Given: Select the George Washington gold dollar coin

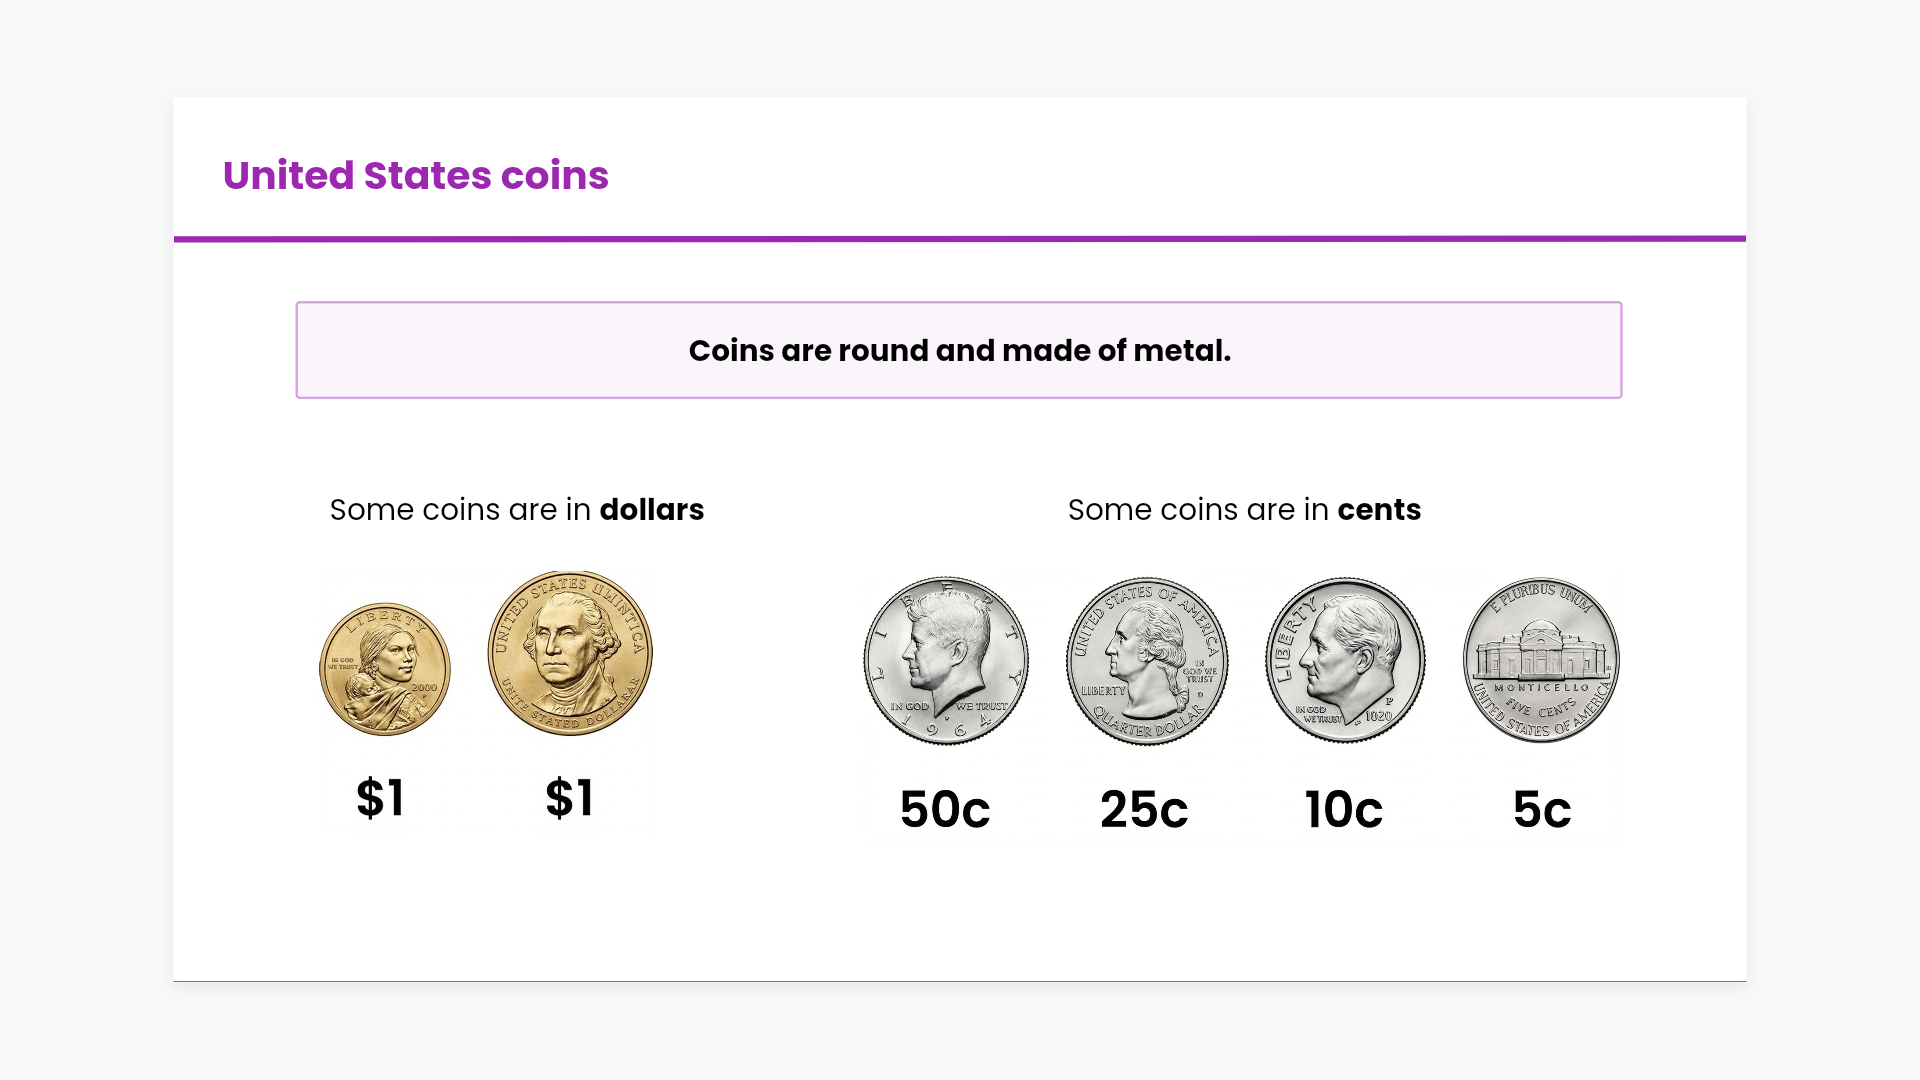Looking at the screenshot, I should tap(570, 653).
